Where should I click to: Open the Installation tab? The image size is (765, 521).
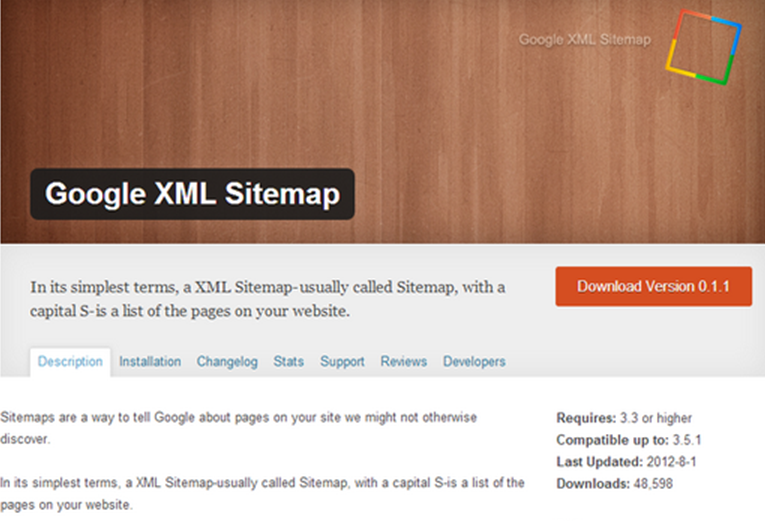pyautogui.click(x=150, y=361)
